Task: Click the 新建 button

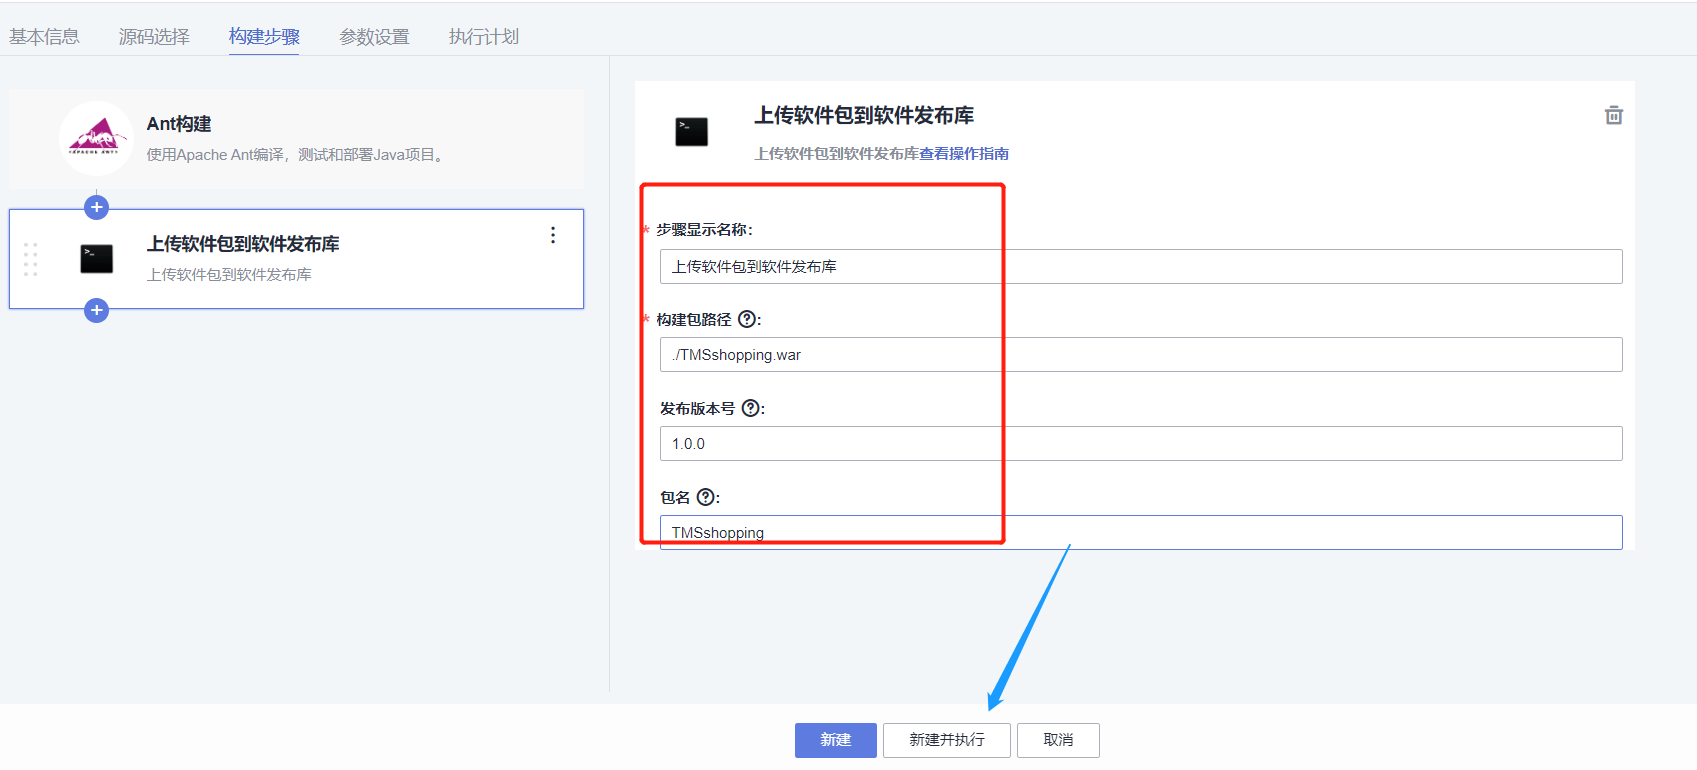Action: 836,740
